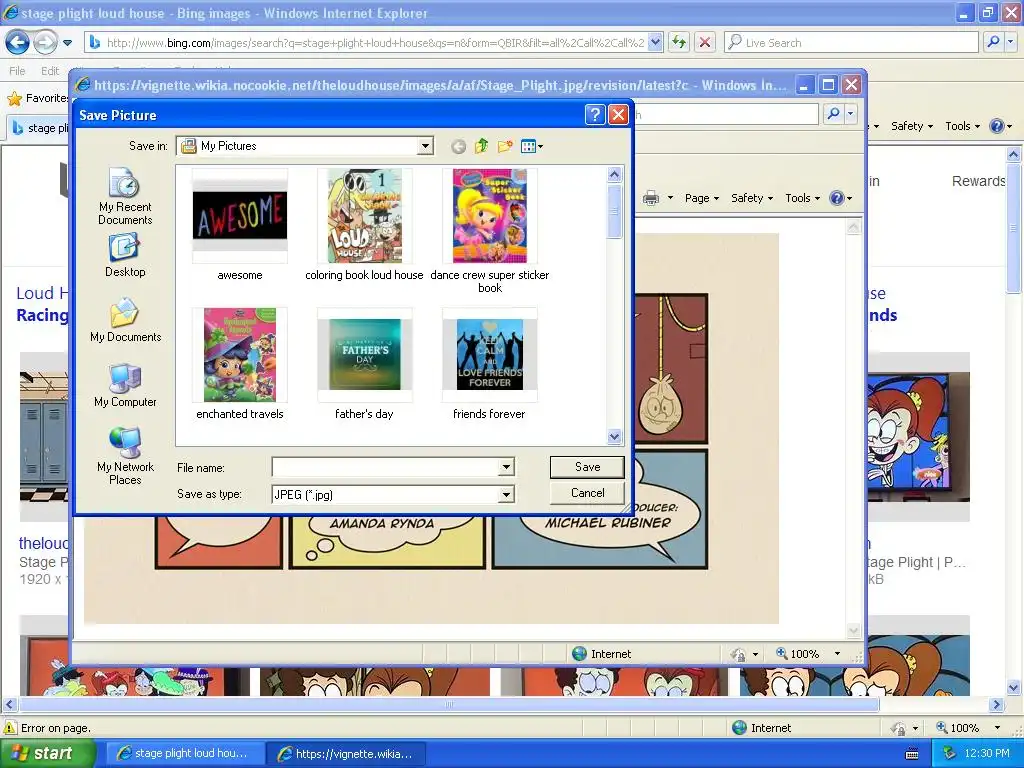This screenshot has height=768, width=1024.
Task: Open the Safety menu in vignette window
Action: click(x=752, y=198)
